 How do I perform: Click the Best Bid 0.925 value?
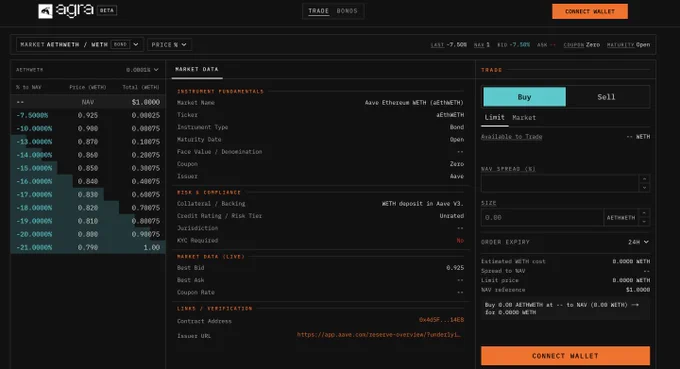click(455, 268)
